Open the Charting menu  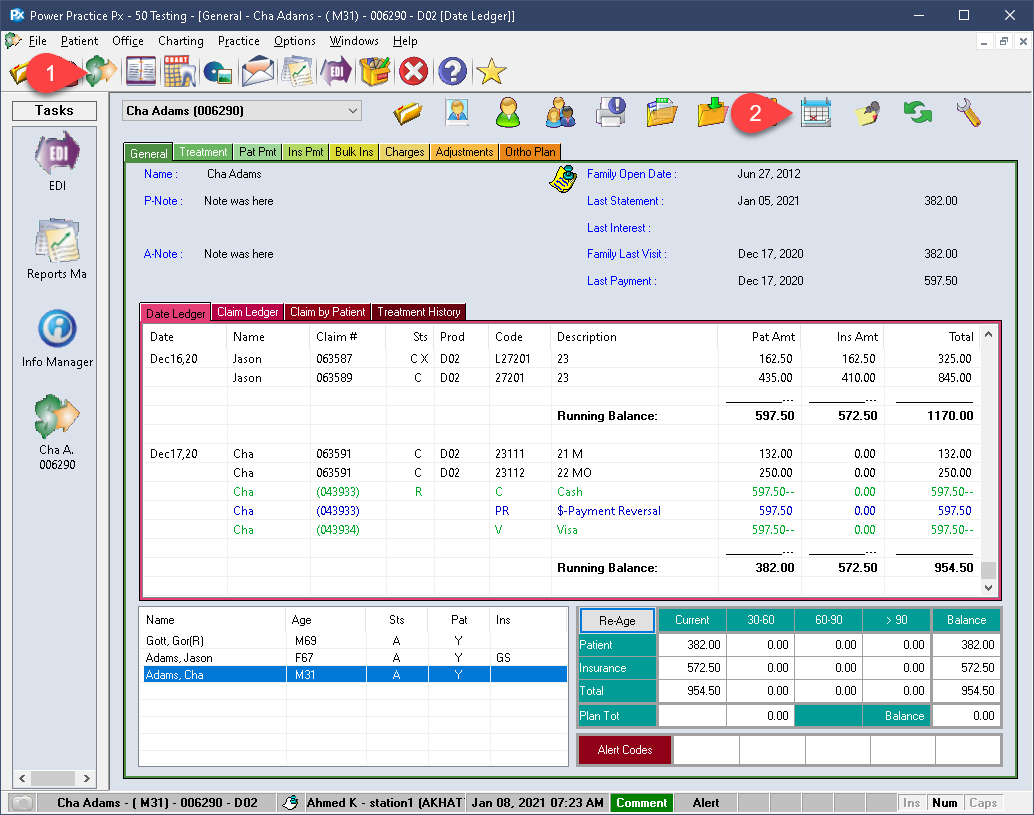(x=181, y=41)
